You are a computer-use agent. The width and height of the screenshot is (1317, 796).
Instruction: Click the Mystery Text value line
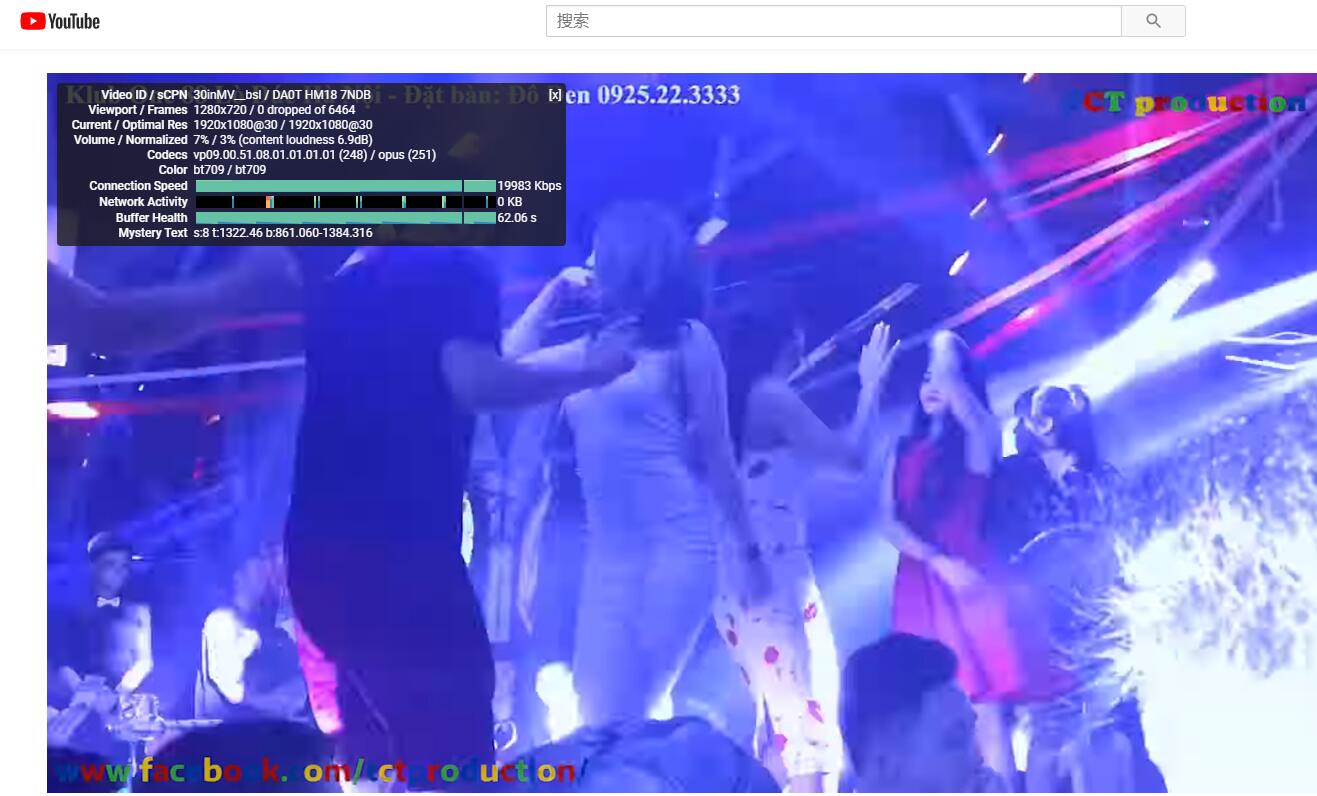(x=282, y=233)
